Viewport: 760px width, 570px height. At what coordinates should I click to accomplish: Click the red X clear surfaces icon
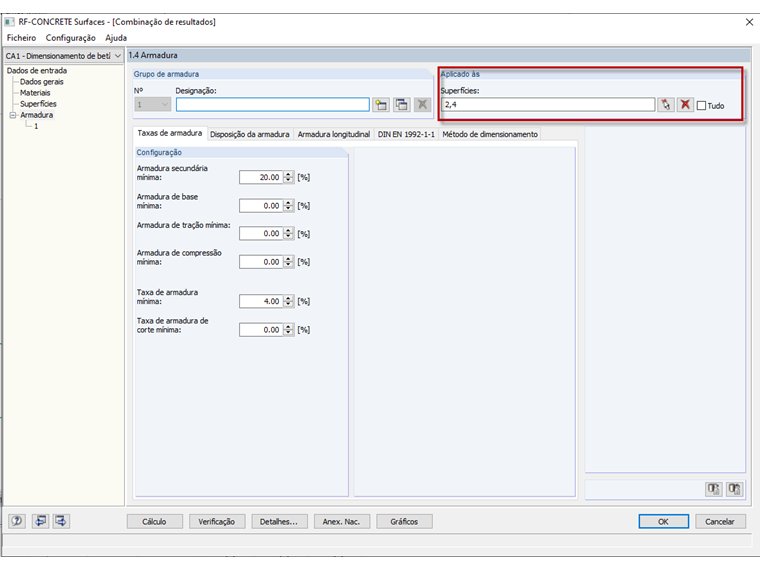pyautogui.click(x=685, y=105)
